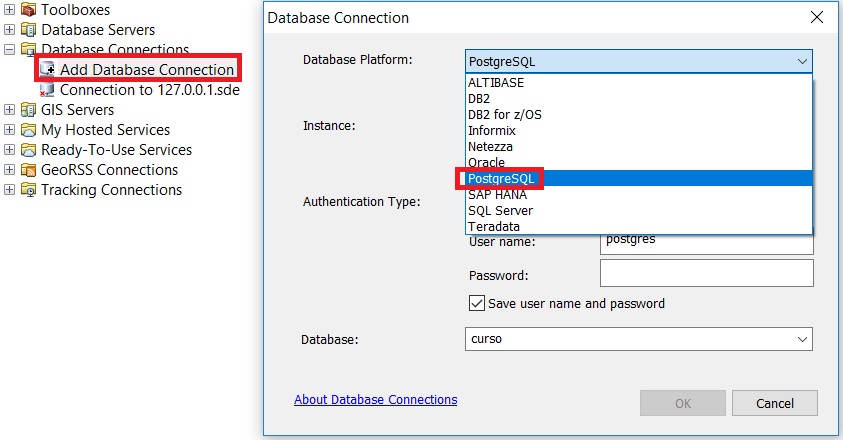
Task: Choose Informix from the platform list
Action: pyautogui.click(x=639, y=131)
